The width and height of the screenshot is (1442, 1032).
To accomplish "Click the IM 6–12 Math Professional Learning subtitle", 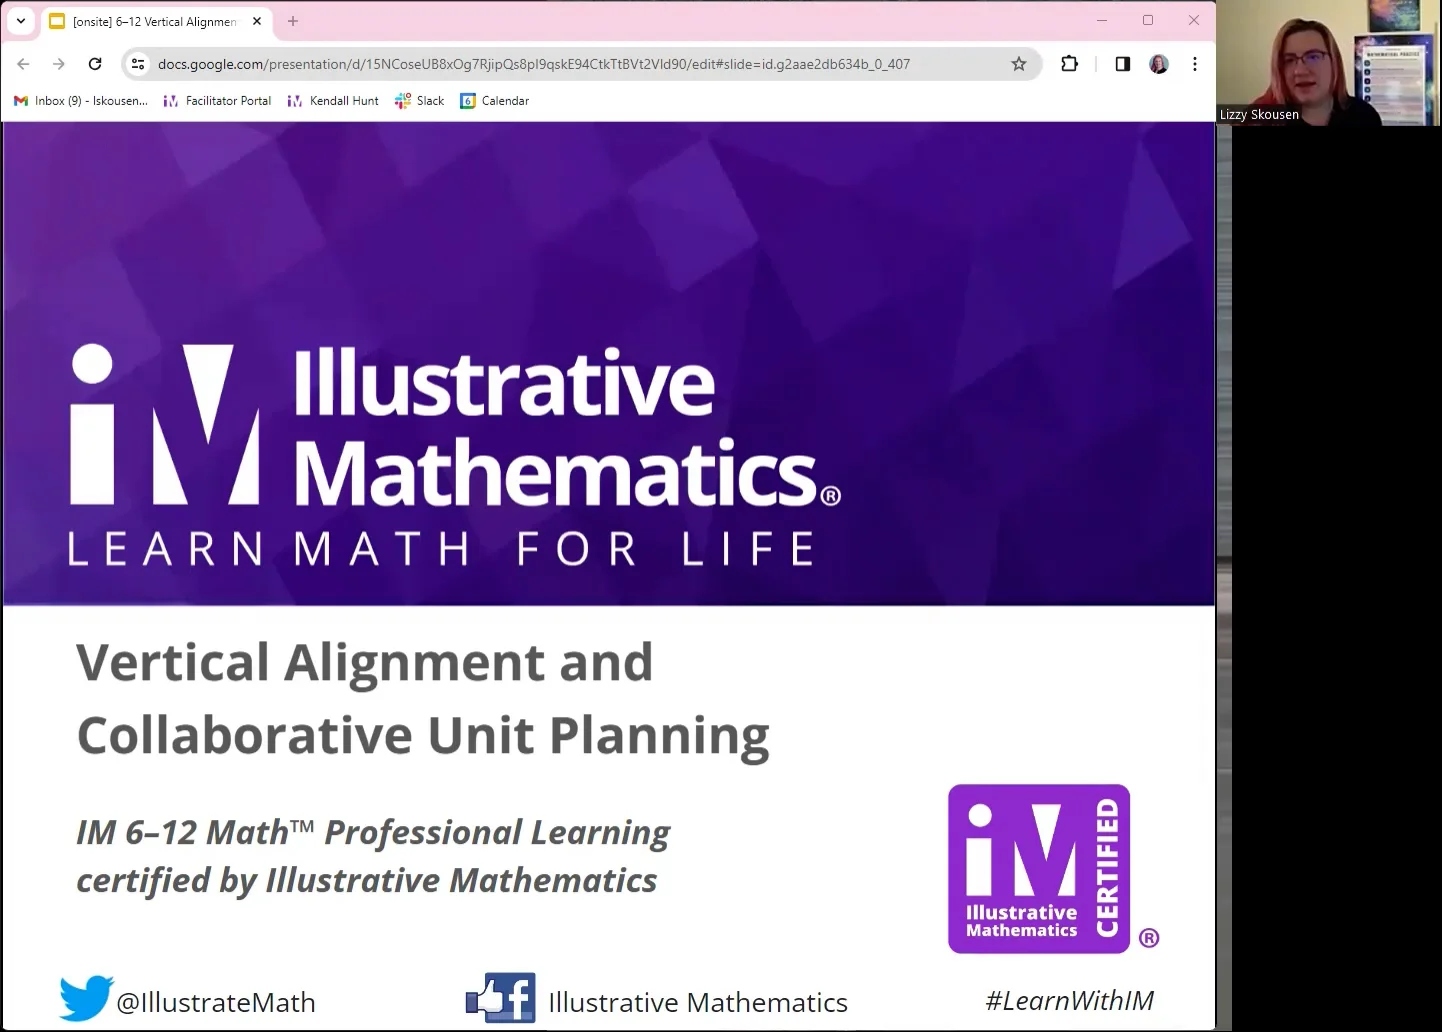I will pos(373,832).
